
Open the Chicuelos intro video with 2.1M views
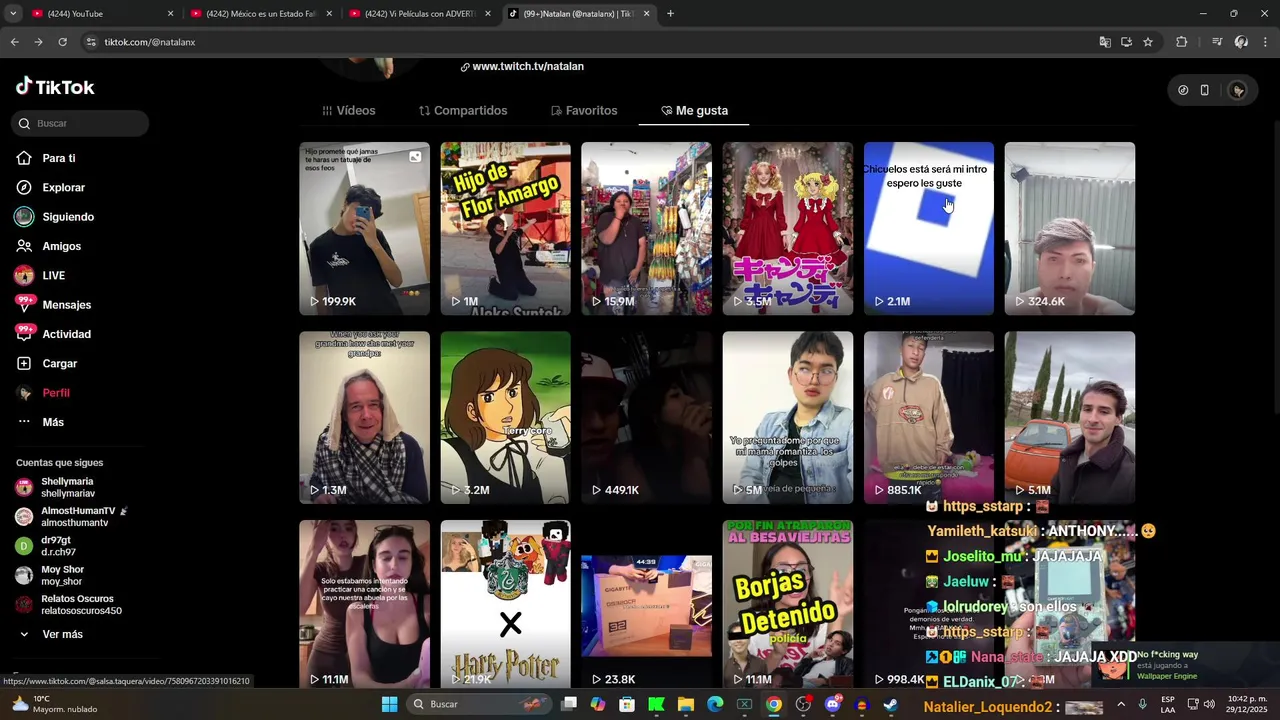pyautogui.click(x=928, y=228)
